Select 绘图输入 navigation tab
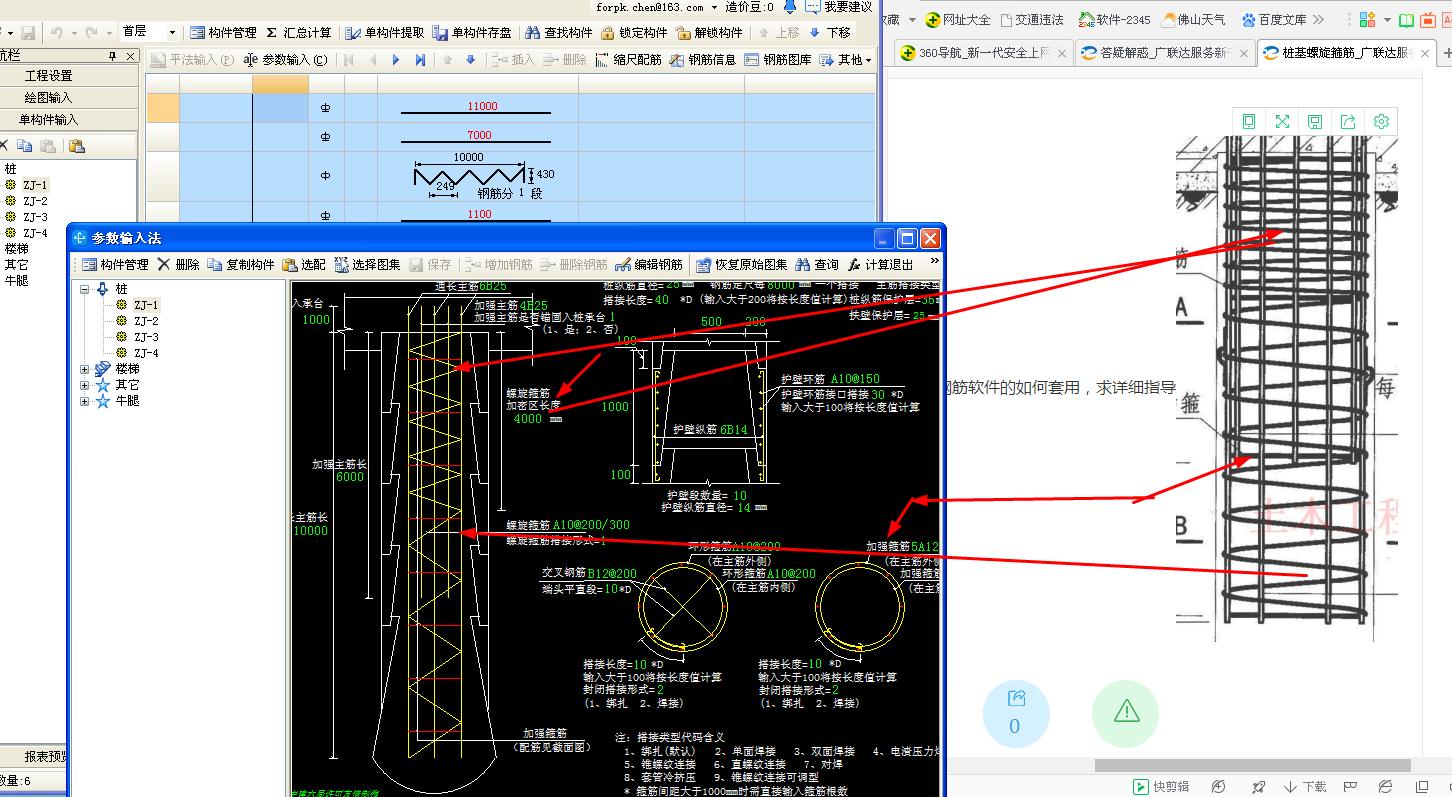Screen dimensions: 1452x797 pos(49,98)
